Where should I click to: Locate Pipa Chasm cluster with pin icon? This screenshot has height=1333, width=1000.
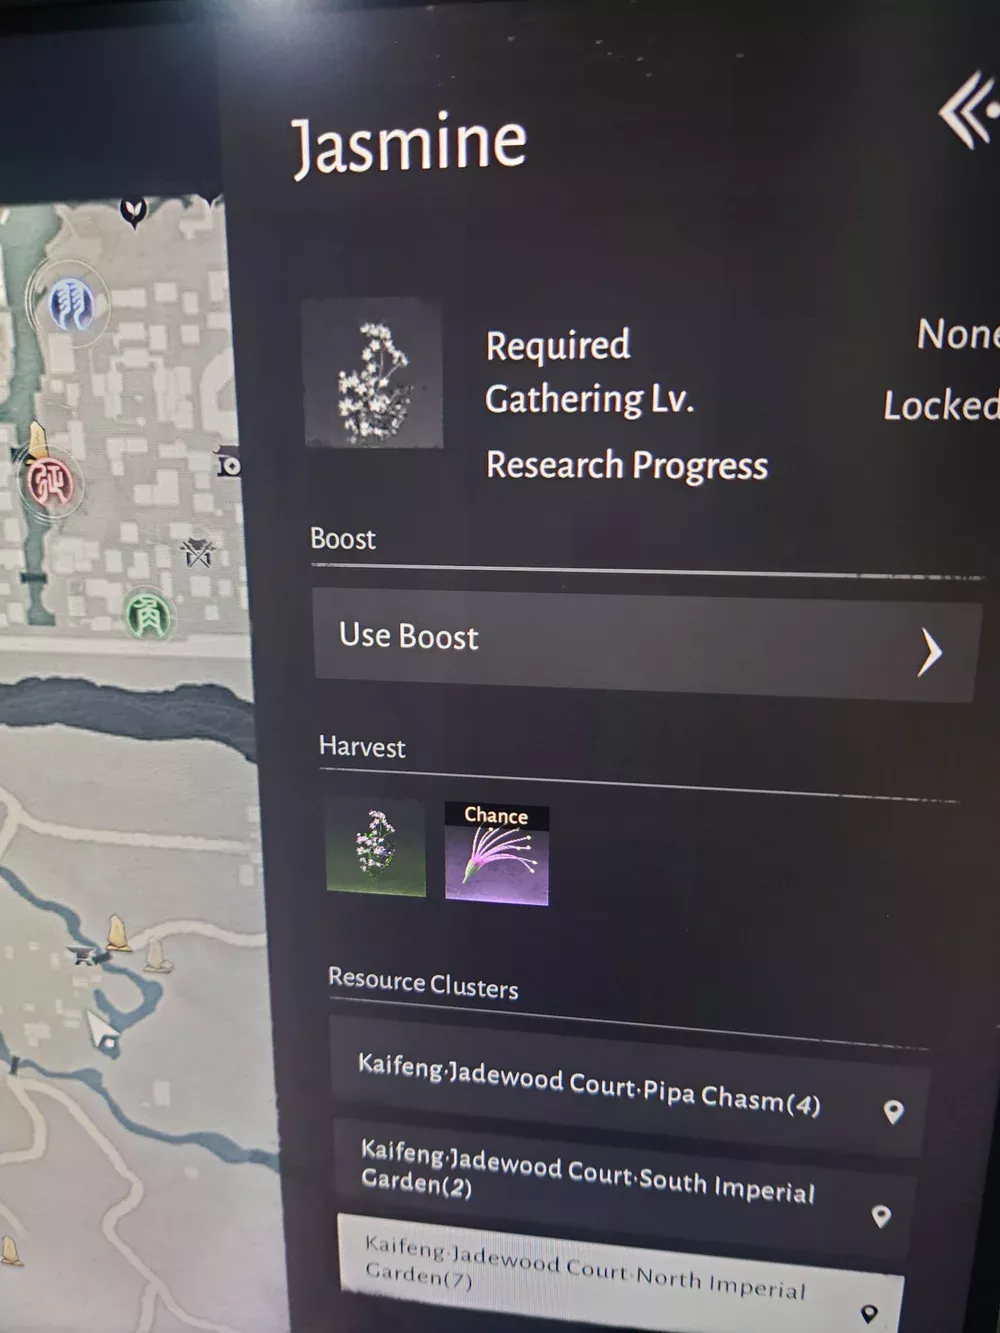893,1111
